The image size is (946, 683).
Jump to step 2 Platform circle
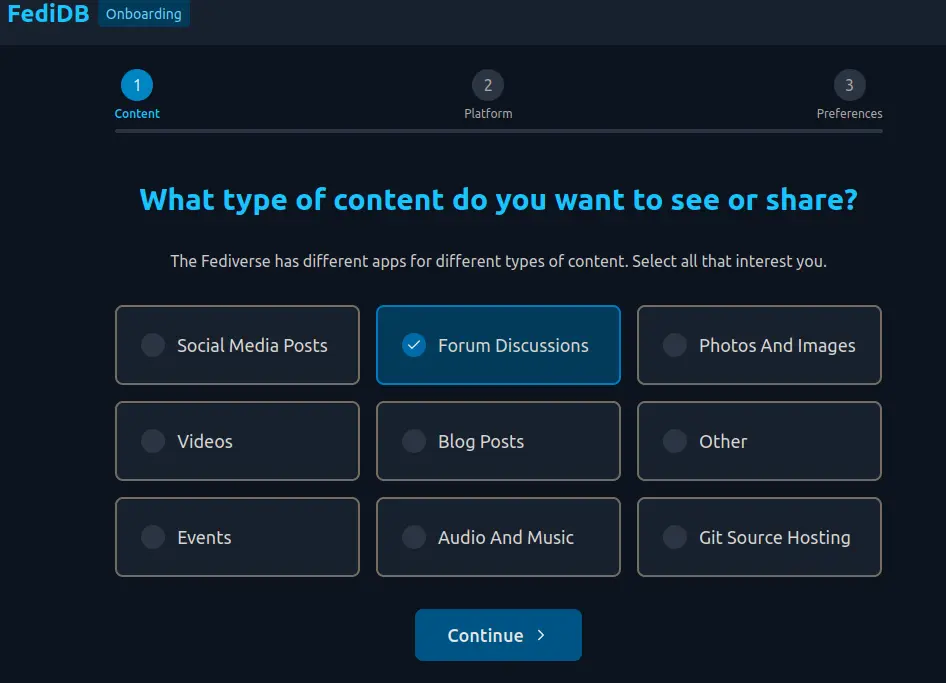(488, 85)
